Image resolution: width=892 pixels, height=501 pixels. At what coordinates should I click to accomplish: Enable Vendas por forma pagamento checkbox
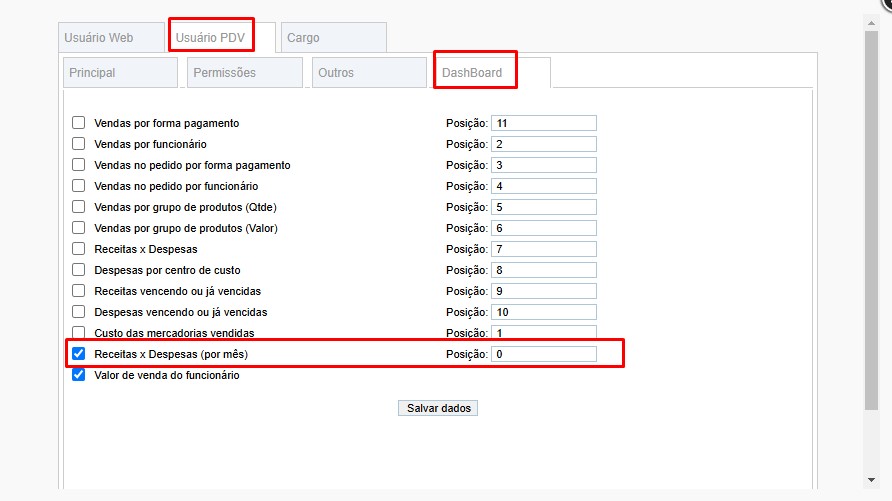79,123
